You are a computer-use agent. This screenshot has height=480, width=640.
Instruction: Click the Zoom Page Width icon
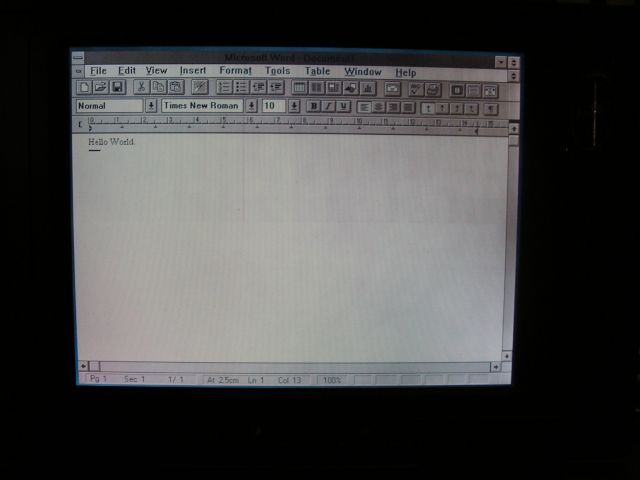490,91
